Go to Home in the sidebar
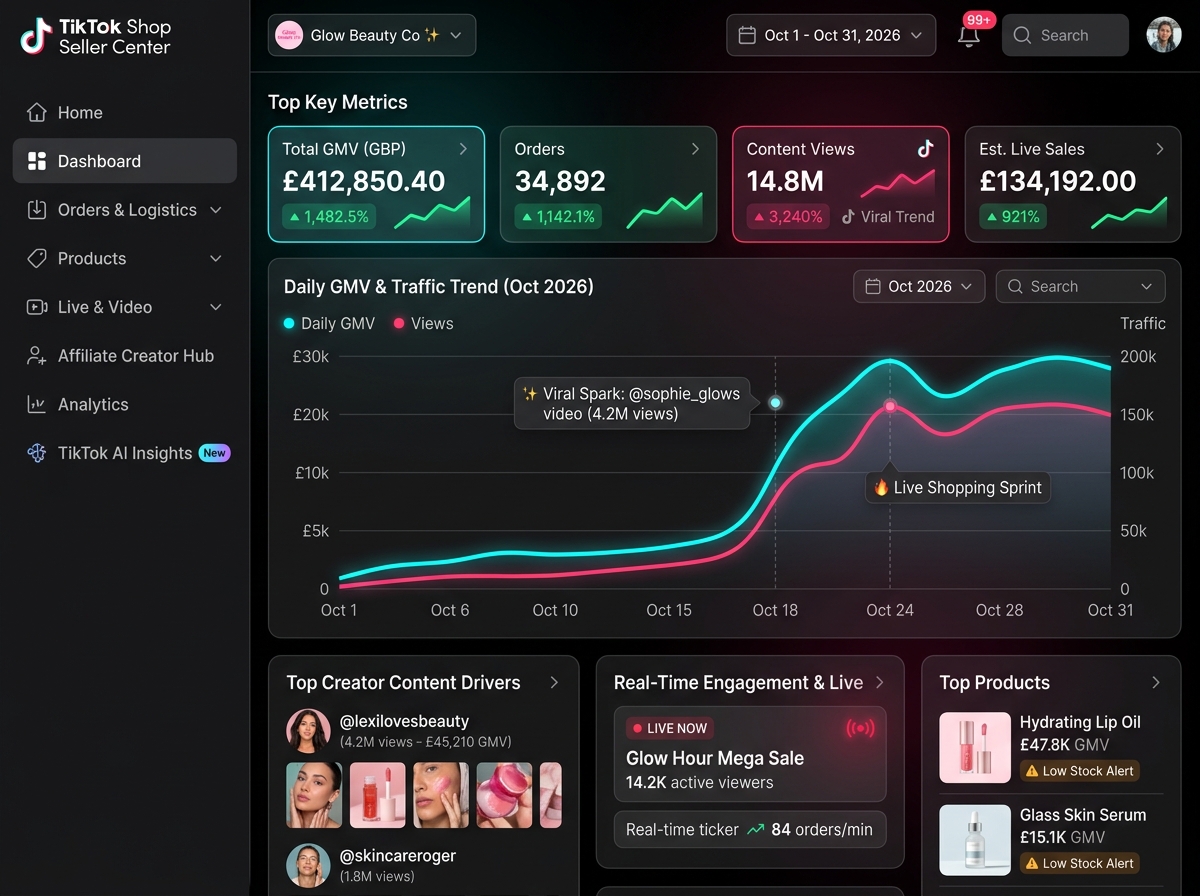The width and height of the screenshot is (1200, 896). (125, 113)
